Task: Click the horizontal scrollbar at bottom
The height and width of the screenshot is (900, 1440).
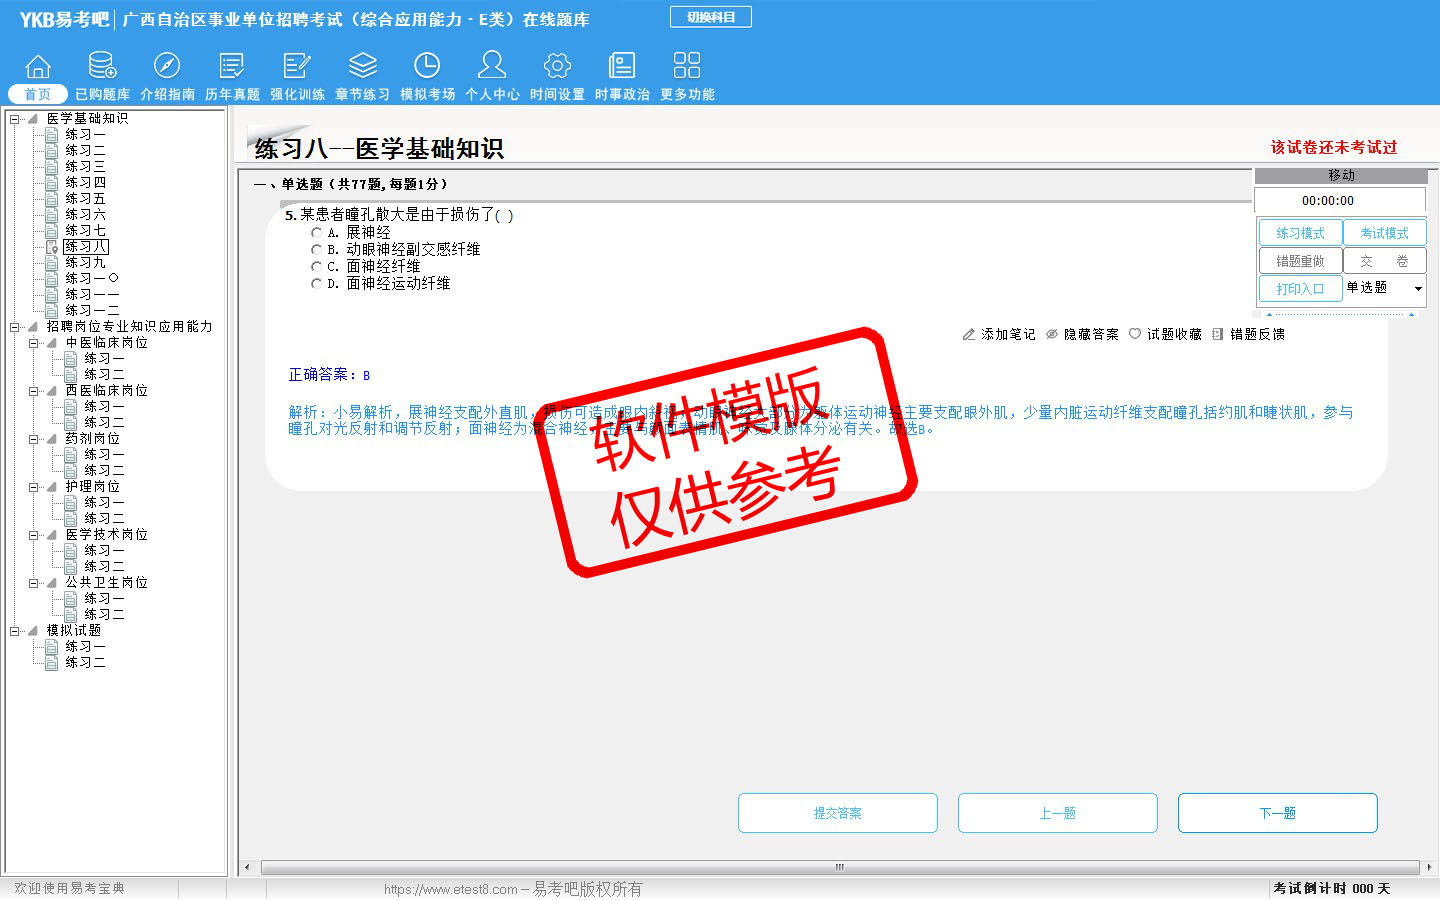Action: pyautogui.click(x=838, y=867)
